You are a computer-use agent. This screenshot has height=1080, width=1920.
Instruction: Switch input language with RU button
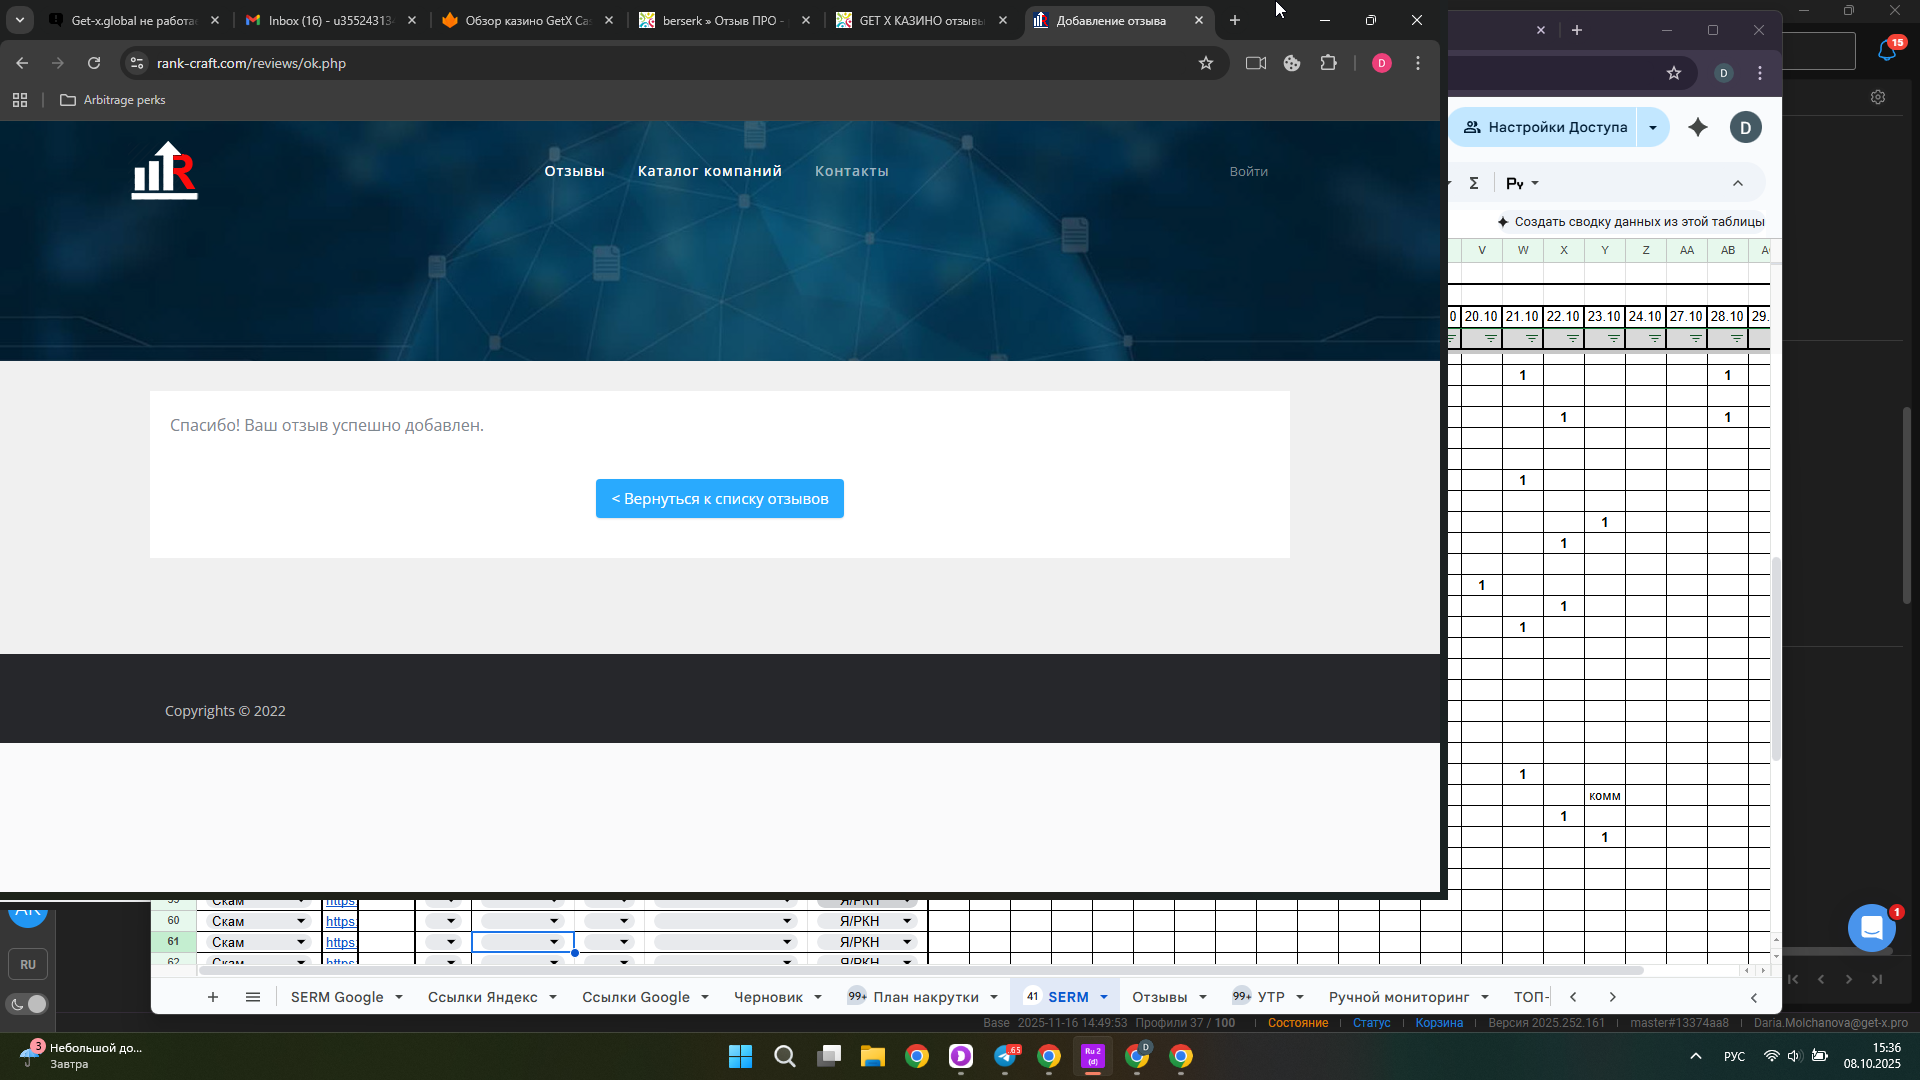[28, 964]
